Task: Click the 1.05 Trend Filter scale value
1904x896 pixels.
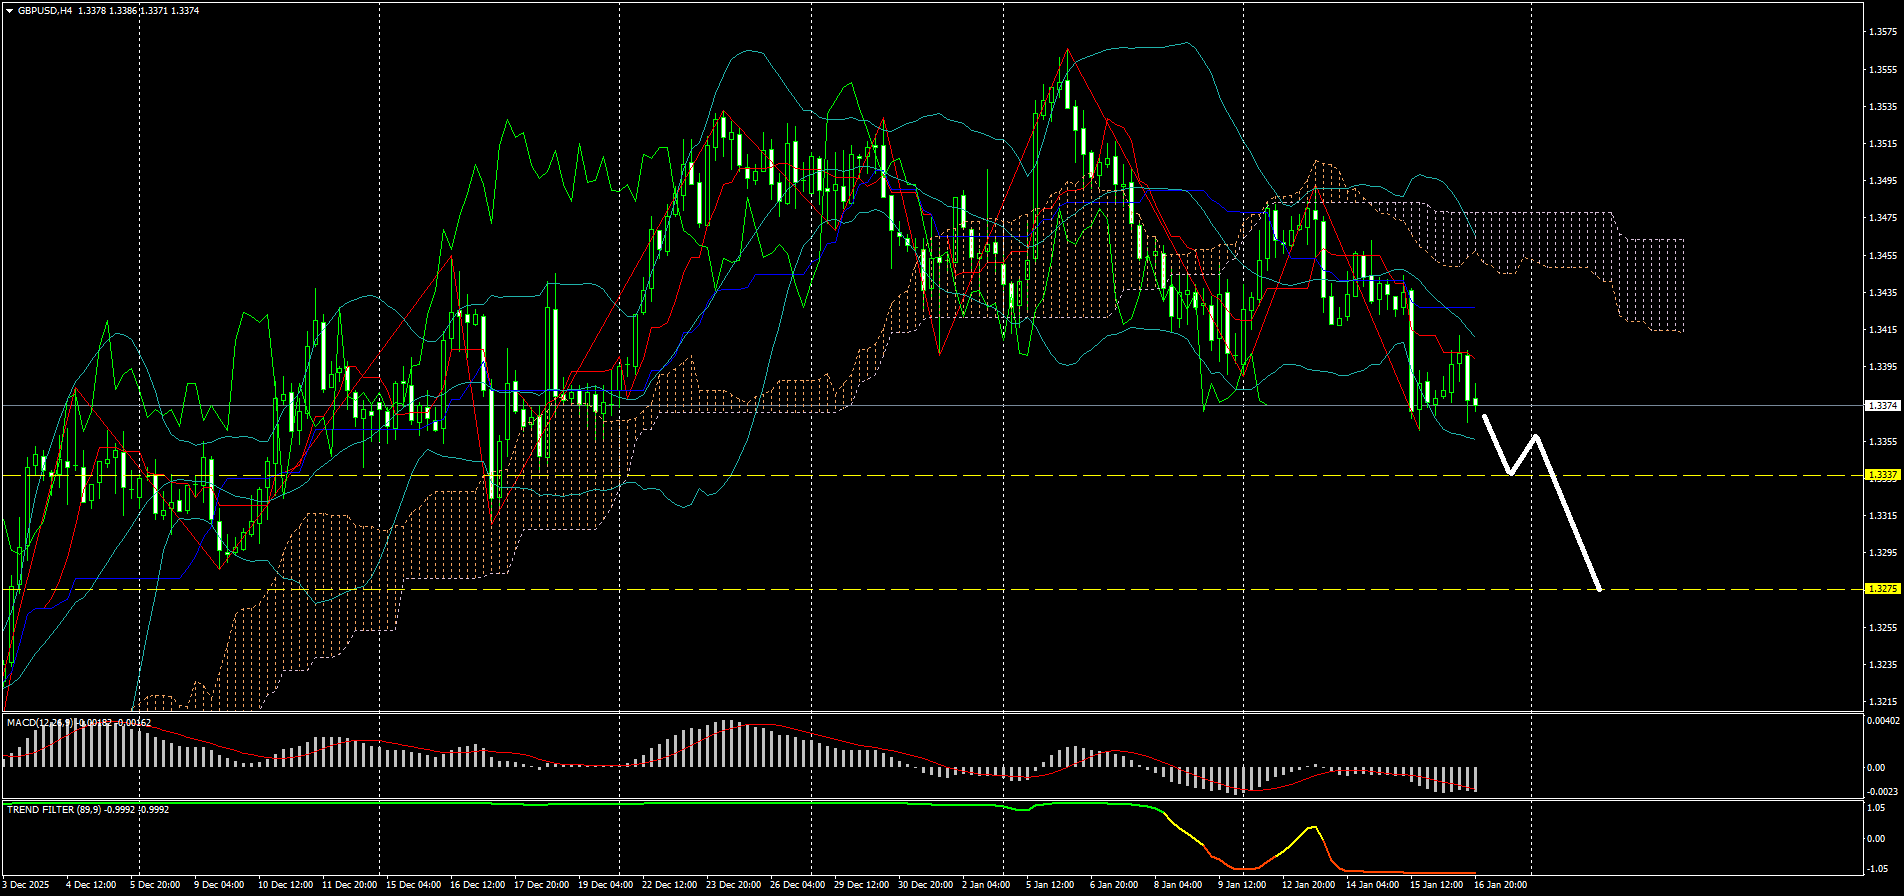Action: coord(1877,808)
